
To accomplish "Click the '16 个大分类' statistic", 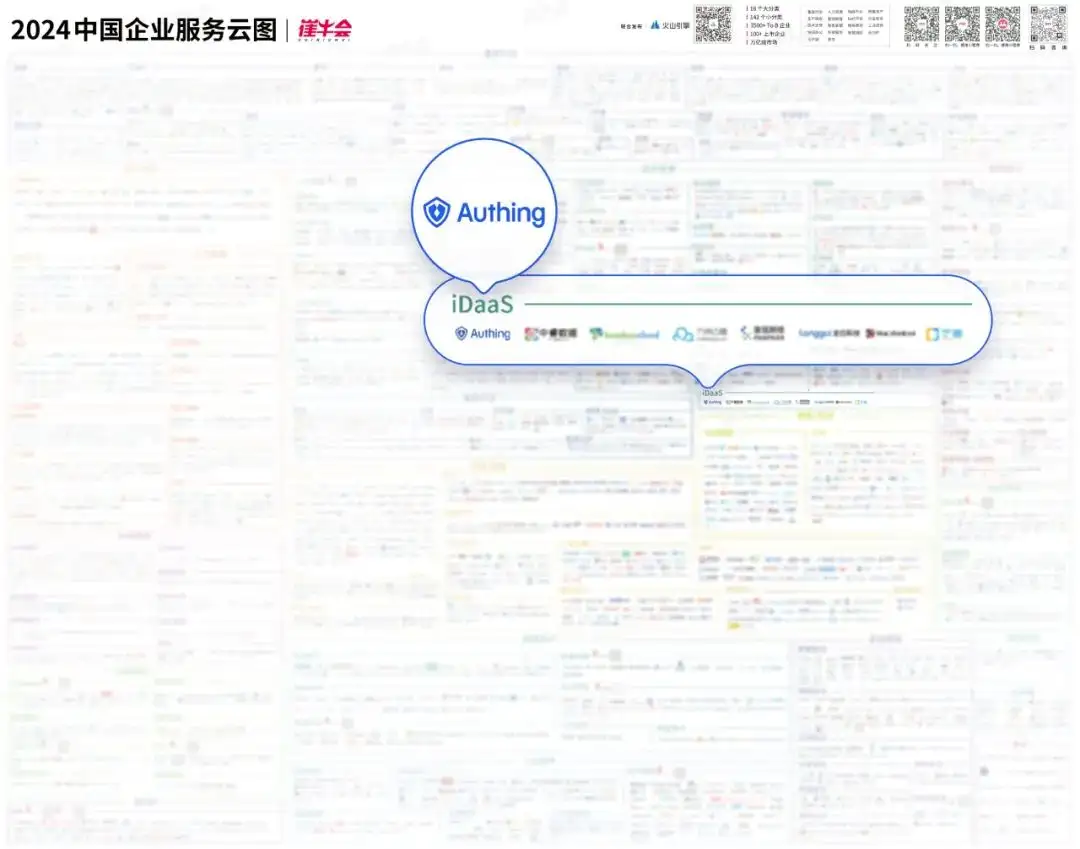I will pyautogui.click(x=763, y=9).
